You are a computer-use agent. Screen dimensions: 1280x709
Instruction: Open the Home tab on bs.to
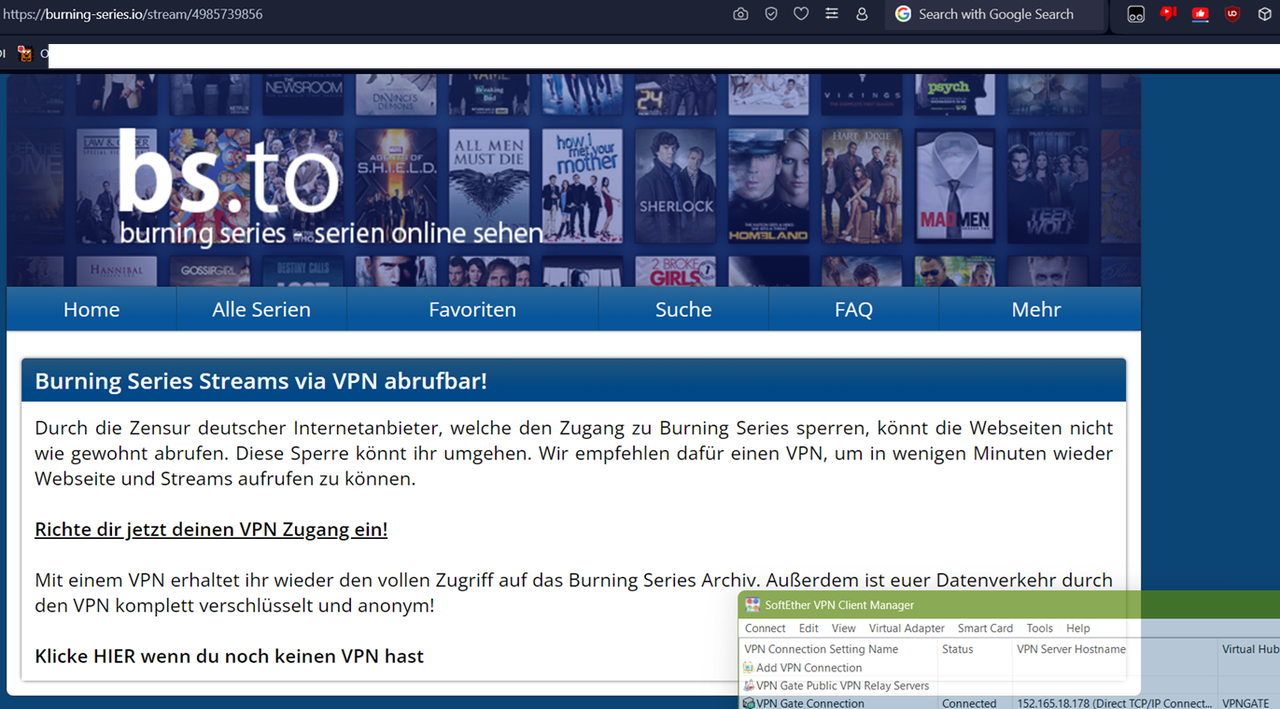pyautogui.click(x=91, y=310)
